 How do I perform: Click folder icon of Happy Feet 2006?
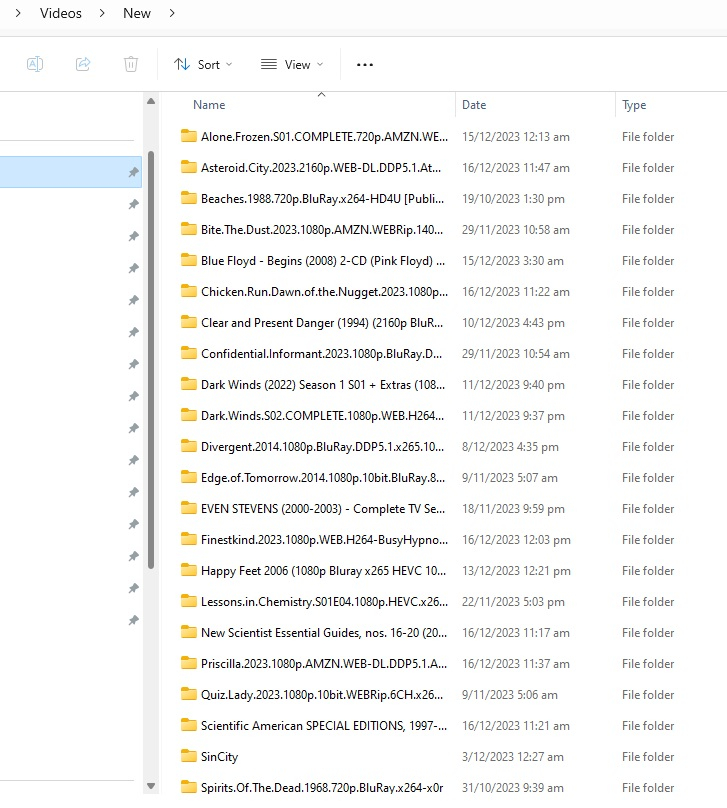coord(189,570)
